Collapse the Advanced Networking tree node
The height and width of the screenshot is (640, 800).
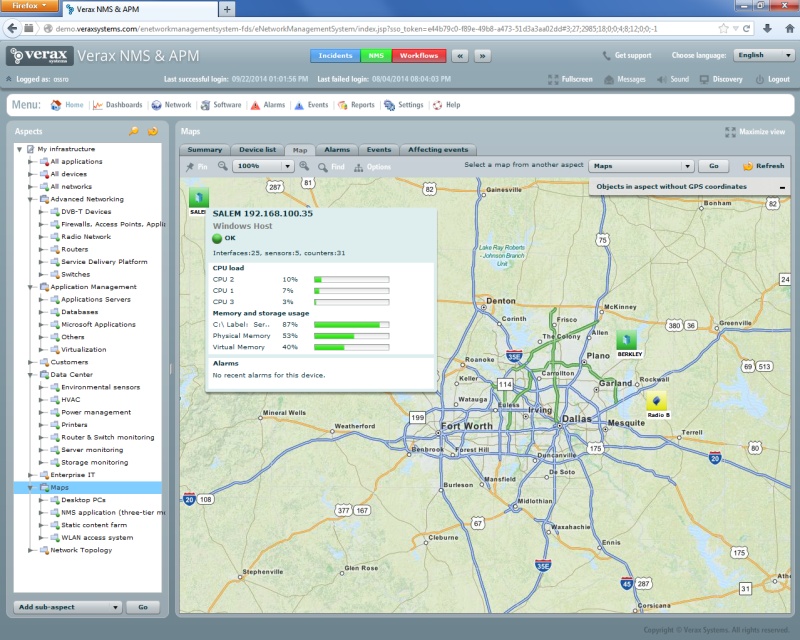tap(30, 199)
